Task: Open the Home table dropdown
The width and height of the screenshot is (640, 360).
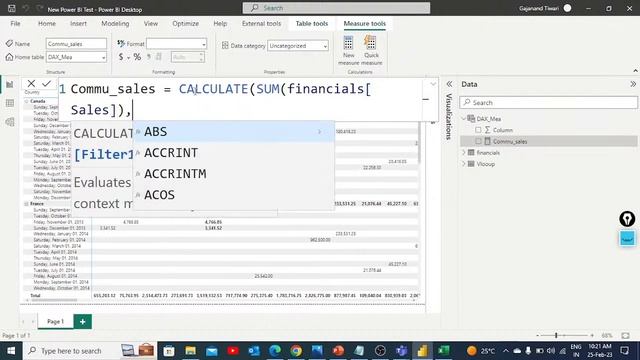Action: pyautogui.click(x=76, y=57)
